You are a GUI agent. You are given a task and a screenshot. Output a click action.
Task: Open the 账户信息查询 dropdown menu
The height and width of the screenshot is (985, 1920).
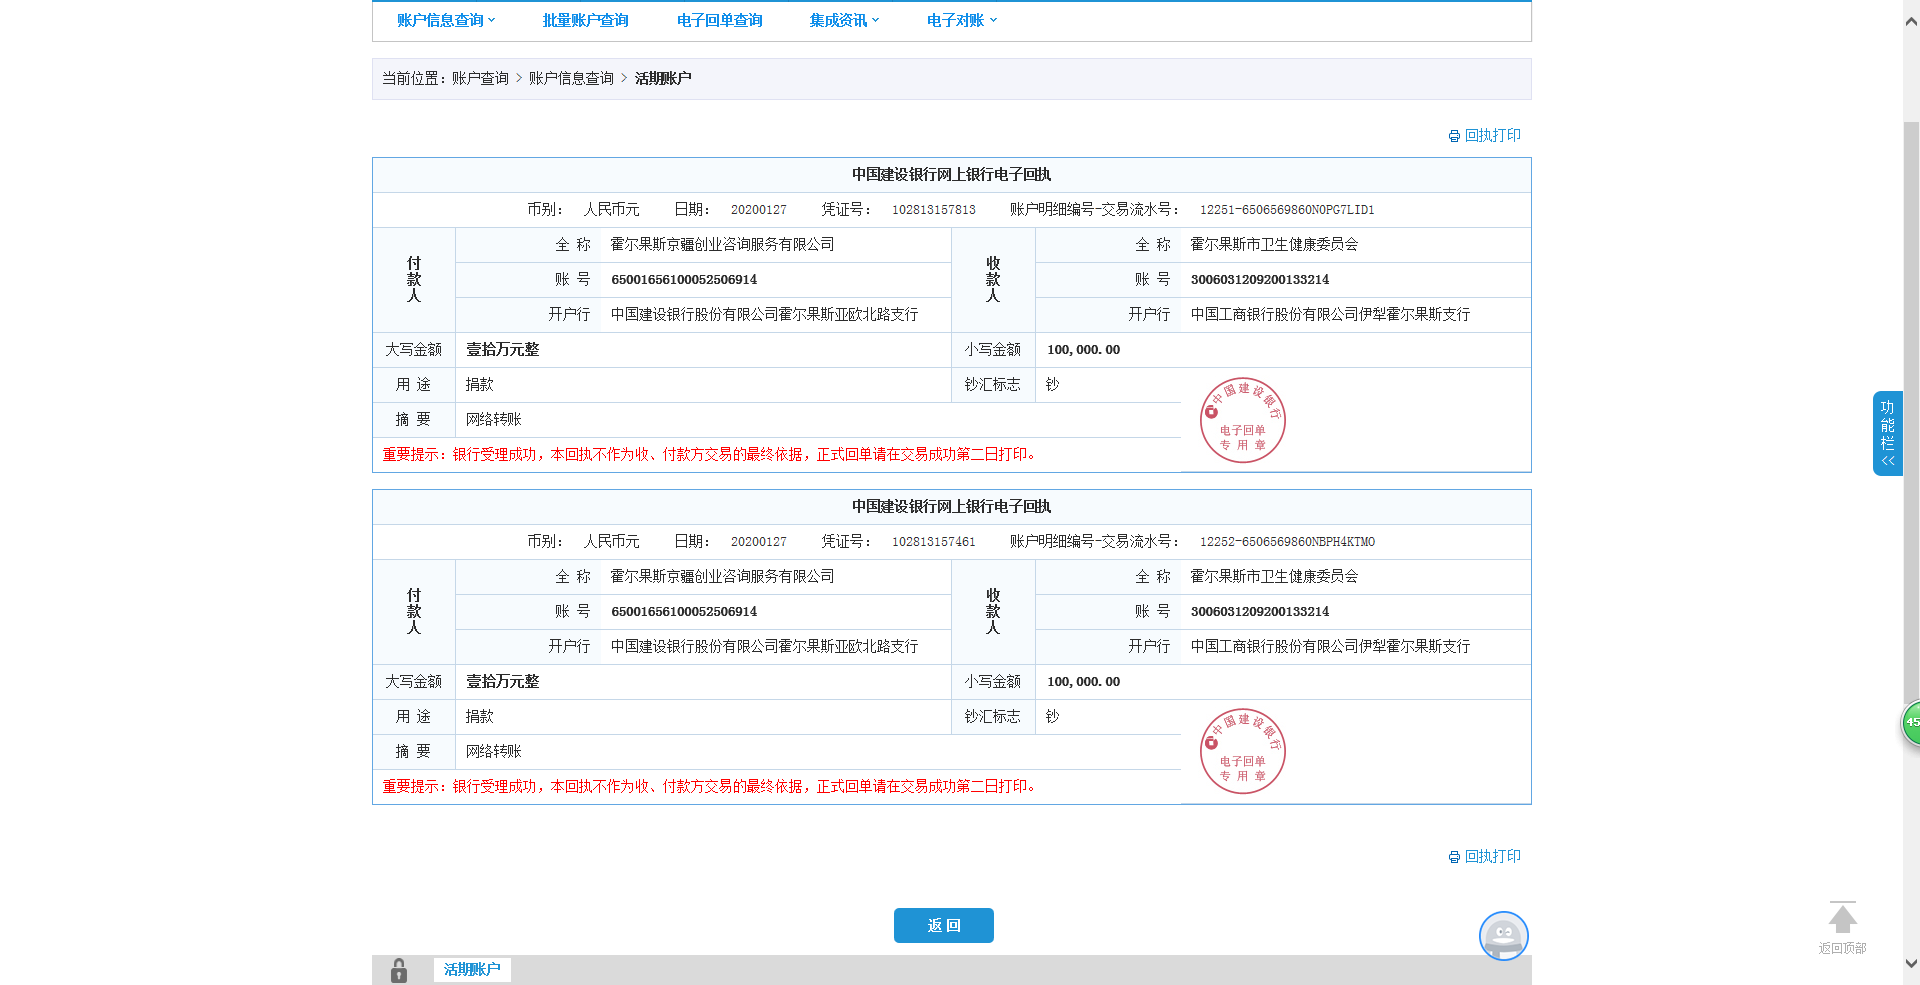tap(446, 20)
